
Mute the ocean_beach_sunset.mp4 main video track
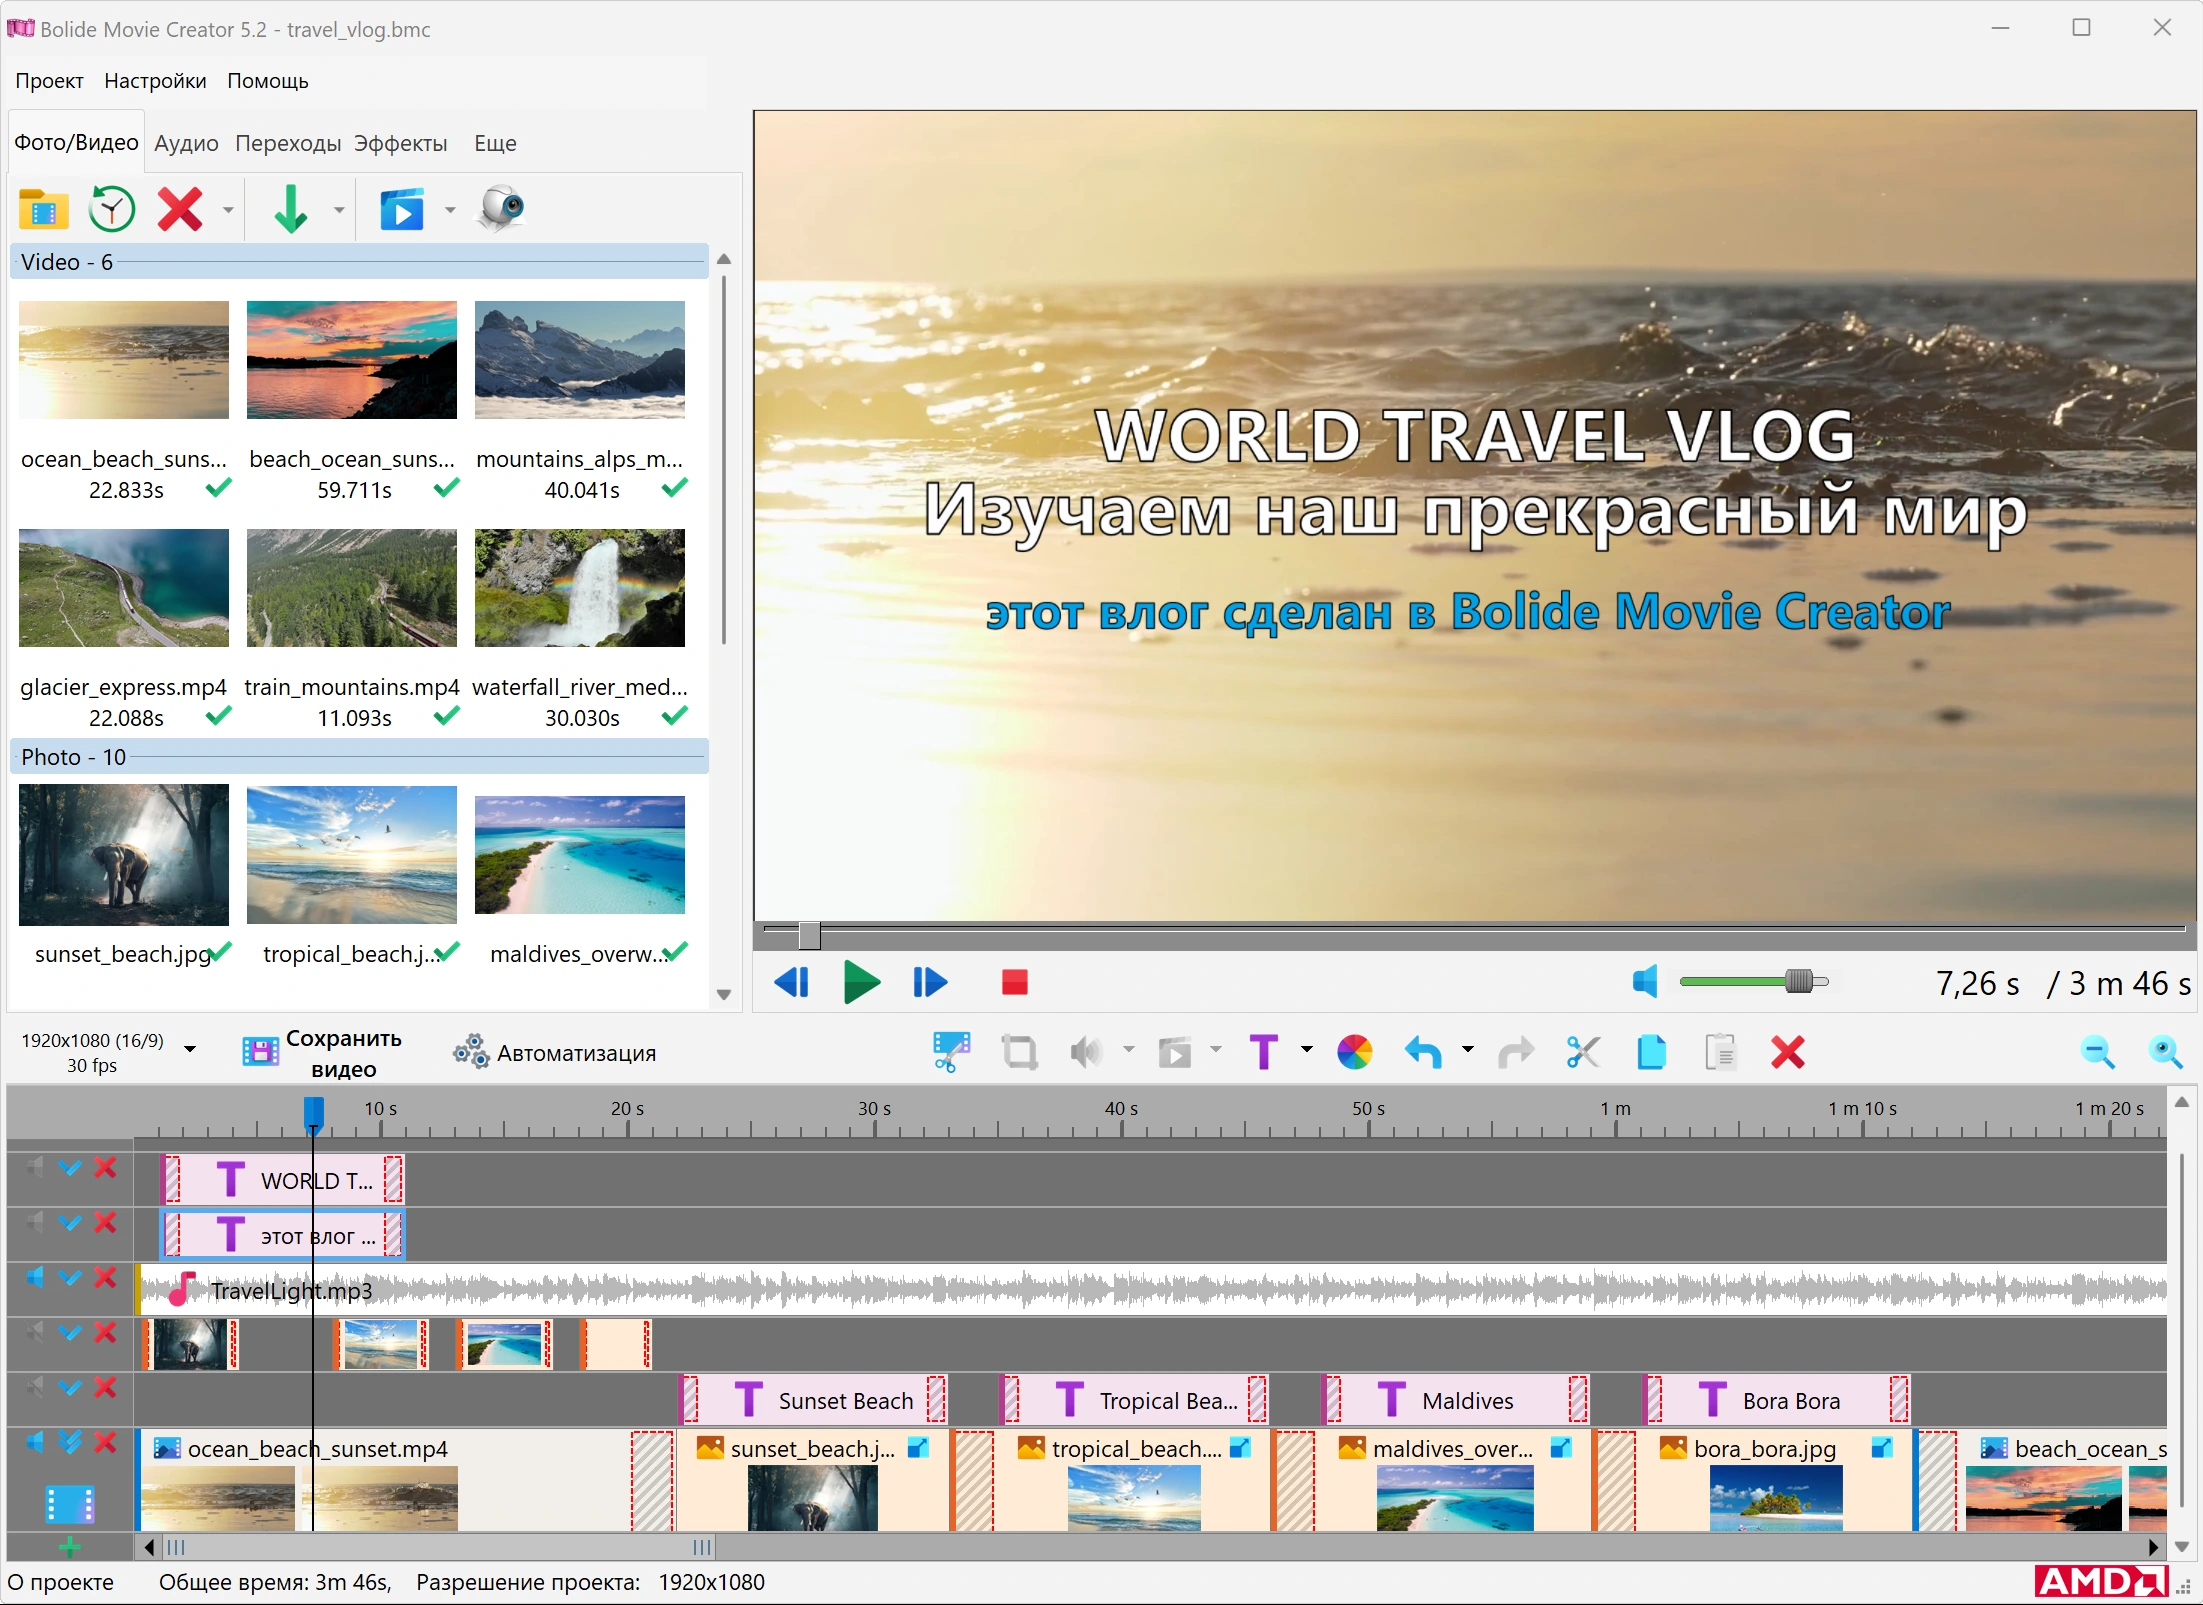point(35,1443)
